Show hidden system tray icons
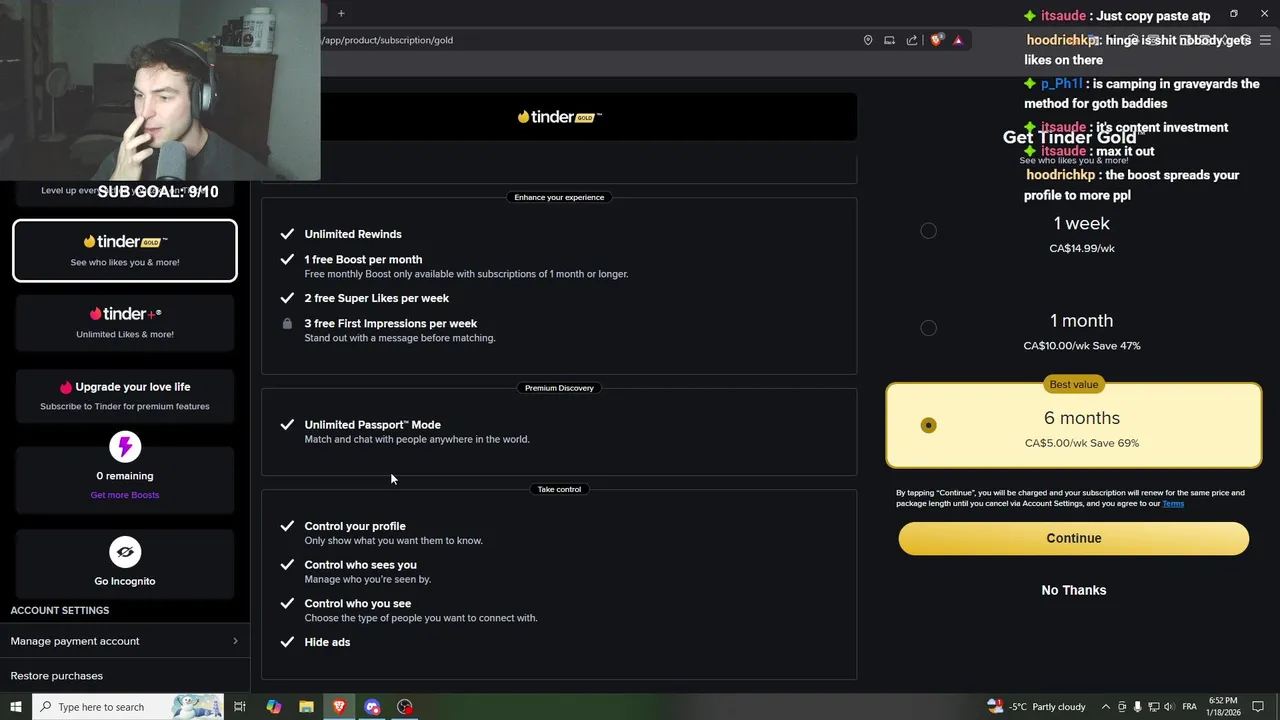The height and width of the screenshot is (720, 1280). (1105, 707)
